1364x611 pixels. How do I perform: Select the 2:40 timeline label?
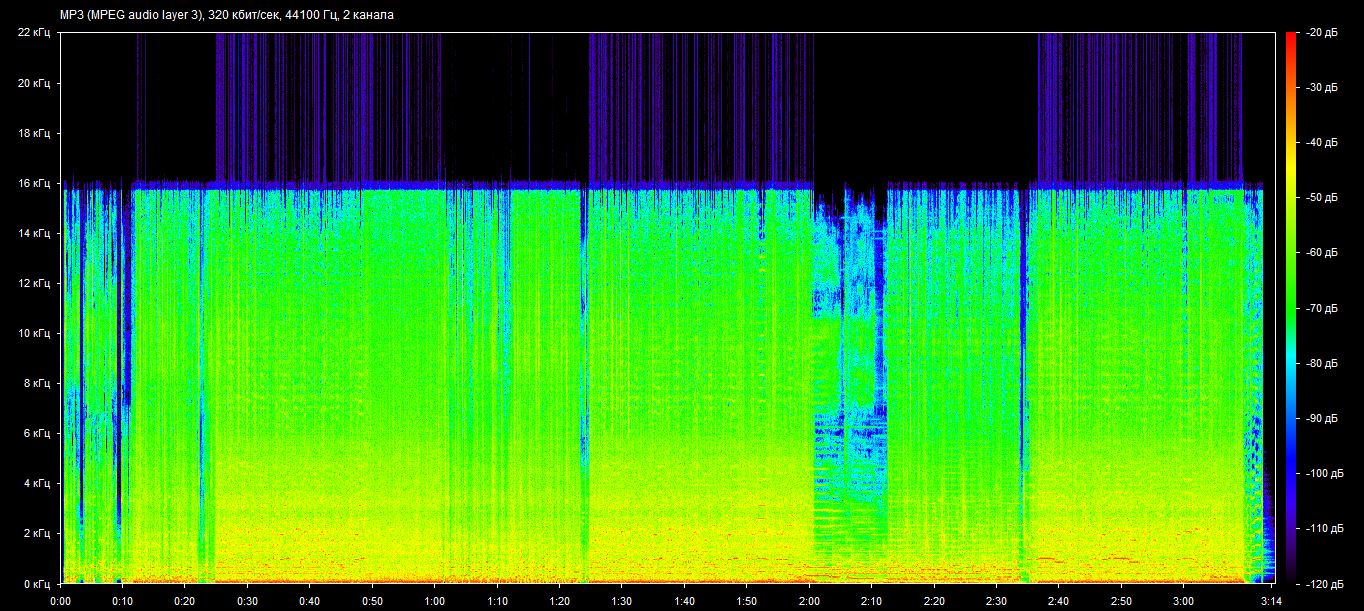pos(1058,601)
